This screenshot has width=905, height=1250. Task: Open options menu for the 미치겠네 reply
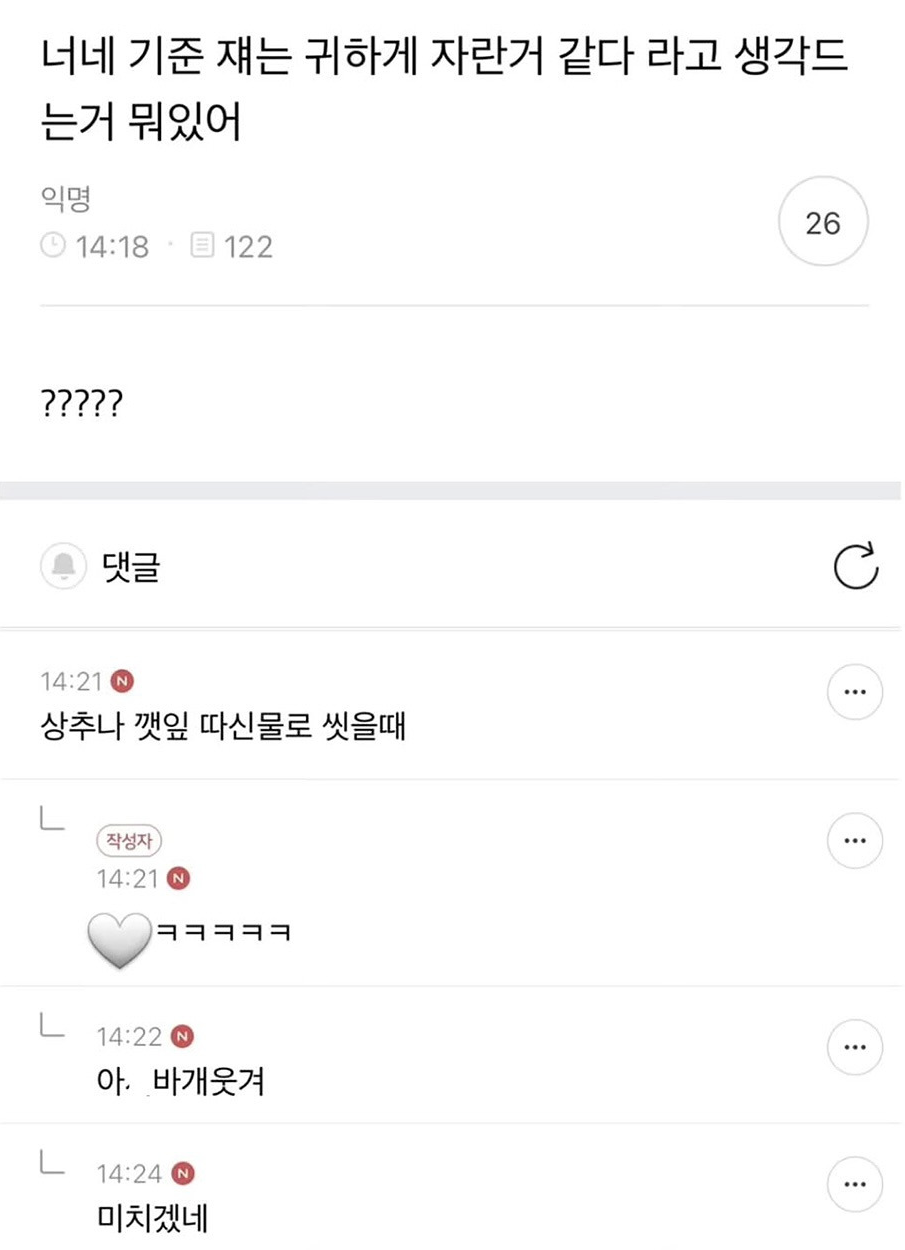point(855,1184)
